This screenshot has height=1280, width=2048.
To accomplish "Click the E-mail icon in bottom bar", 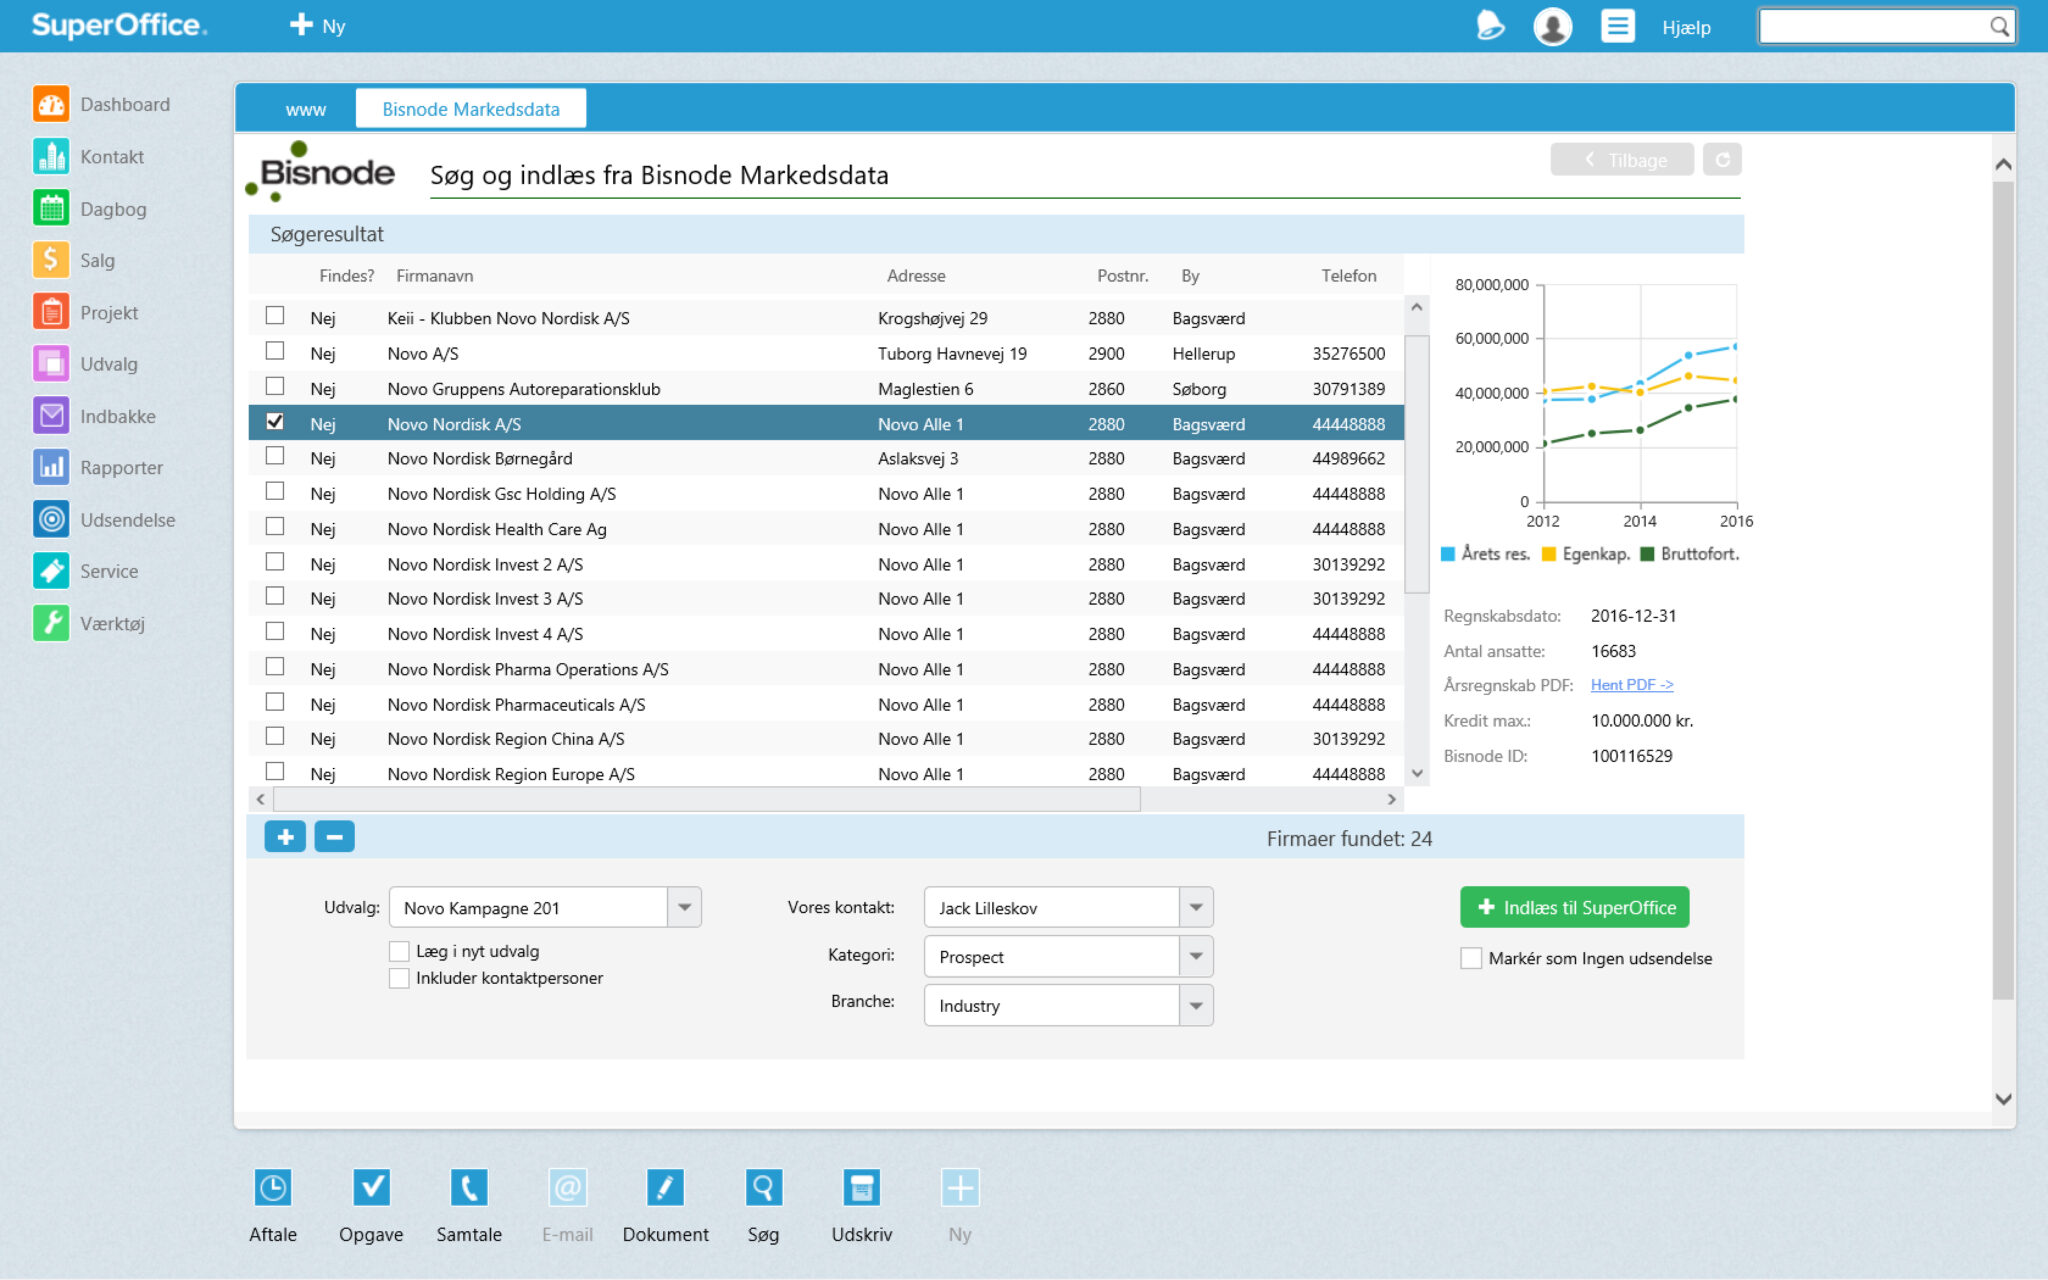I will [567, 1188].
